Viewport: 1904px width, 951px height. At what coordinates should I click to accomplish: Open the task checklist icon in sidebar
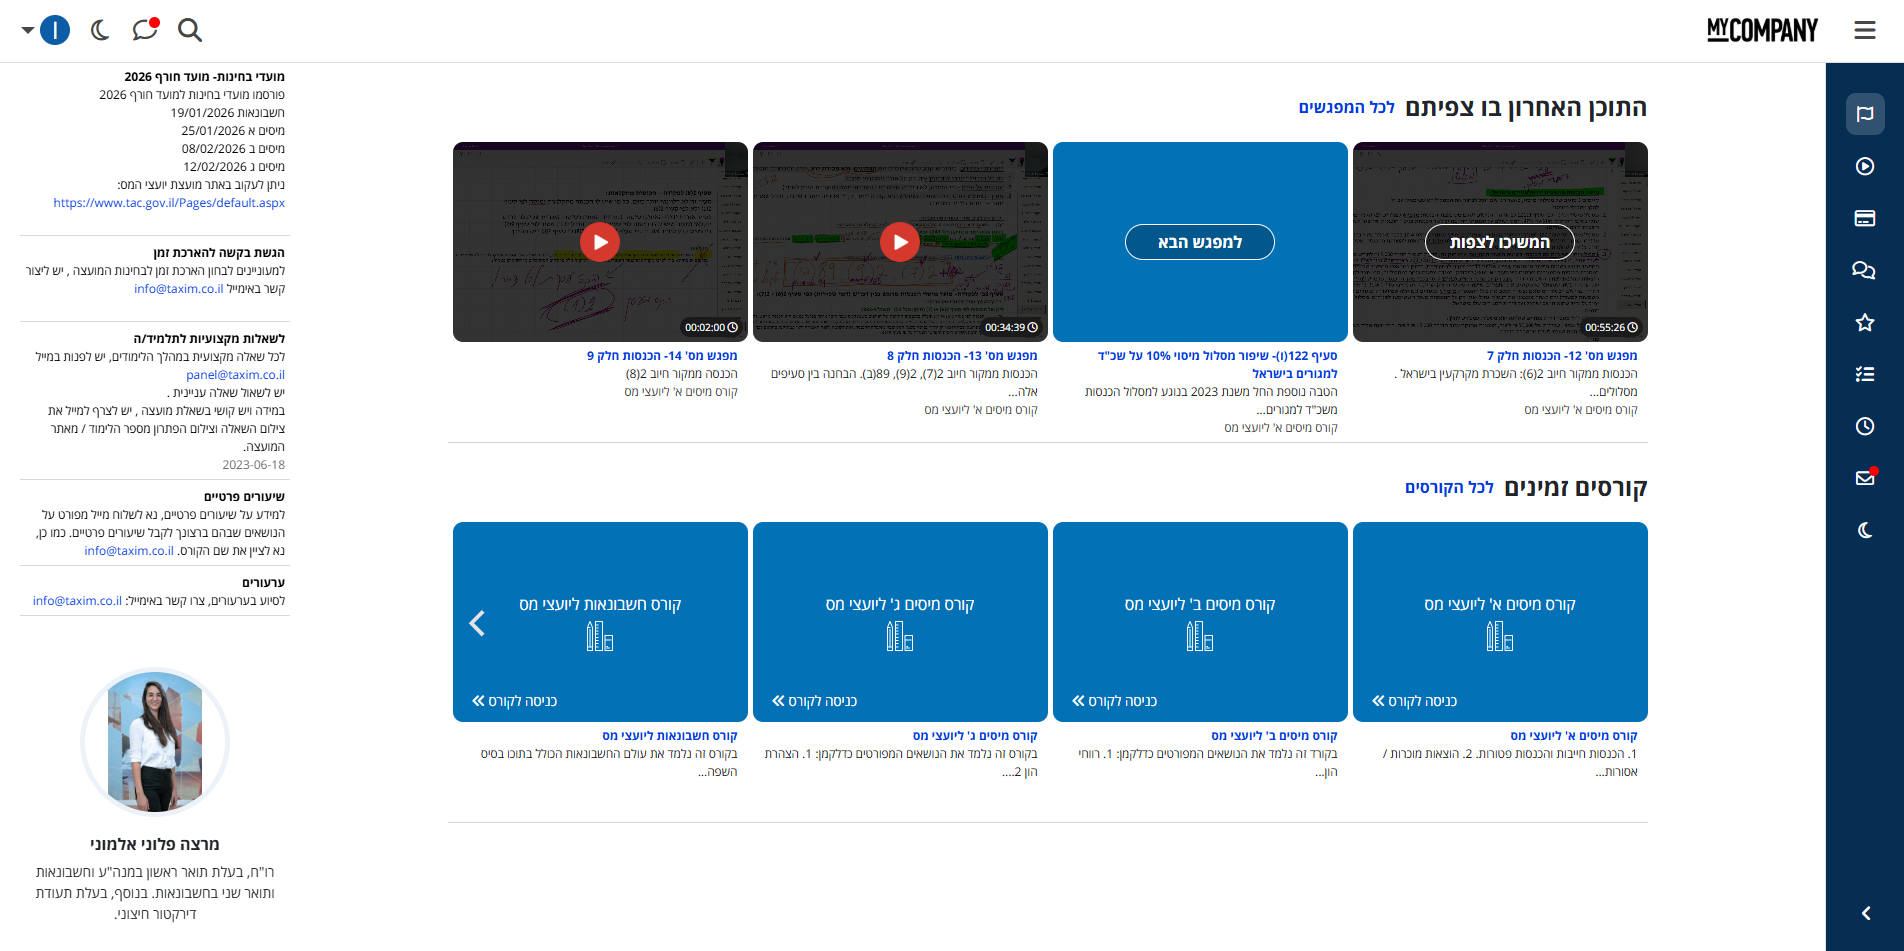[1864, 374]
